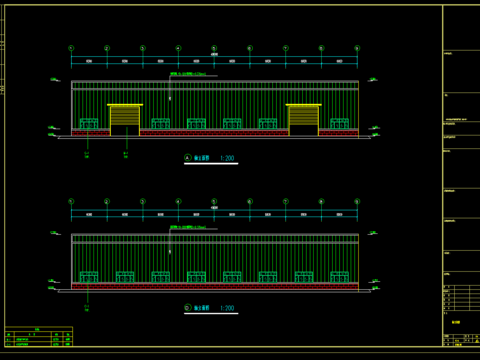Select yellow roller door near axis 2
The image size is (480, 360).
tap(125, 120)
